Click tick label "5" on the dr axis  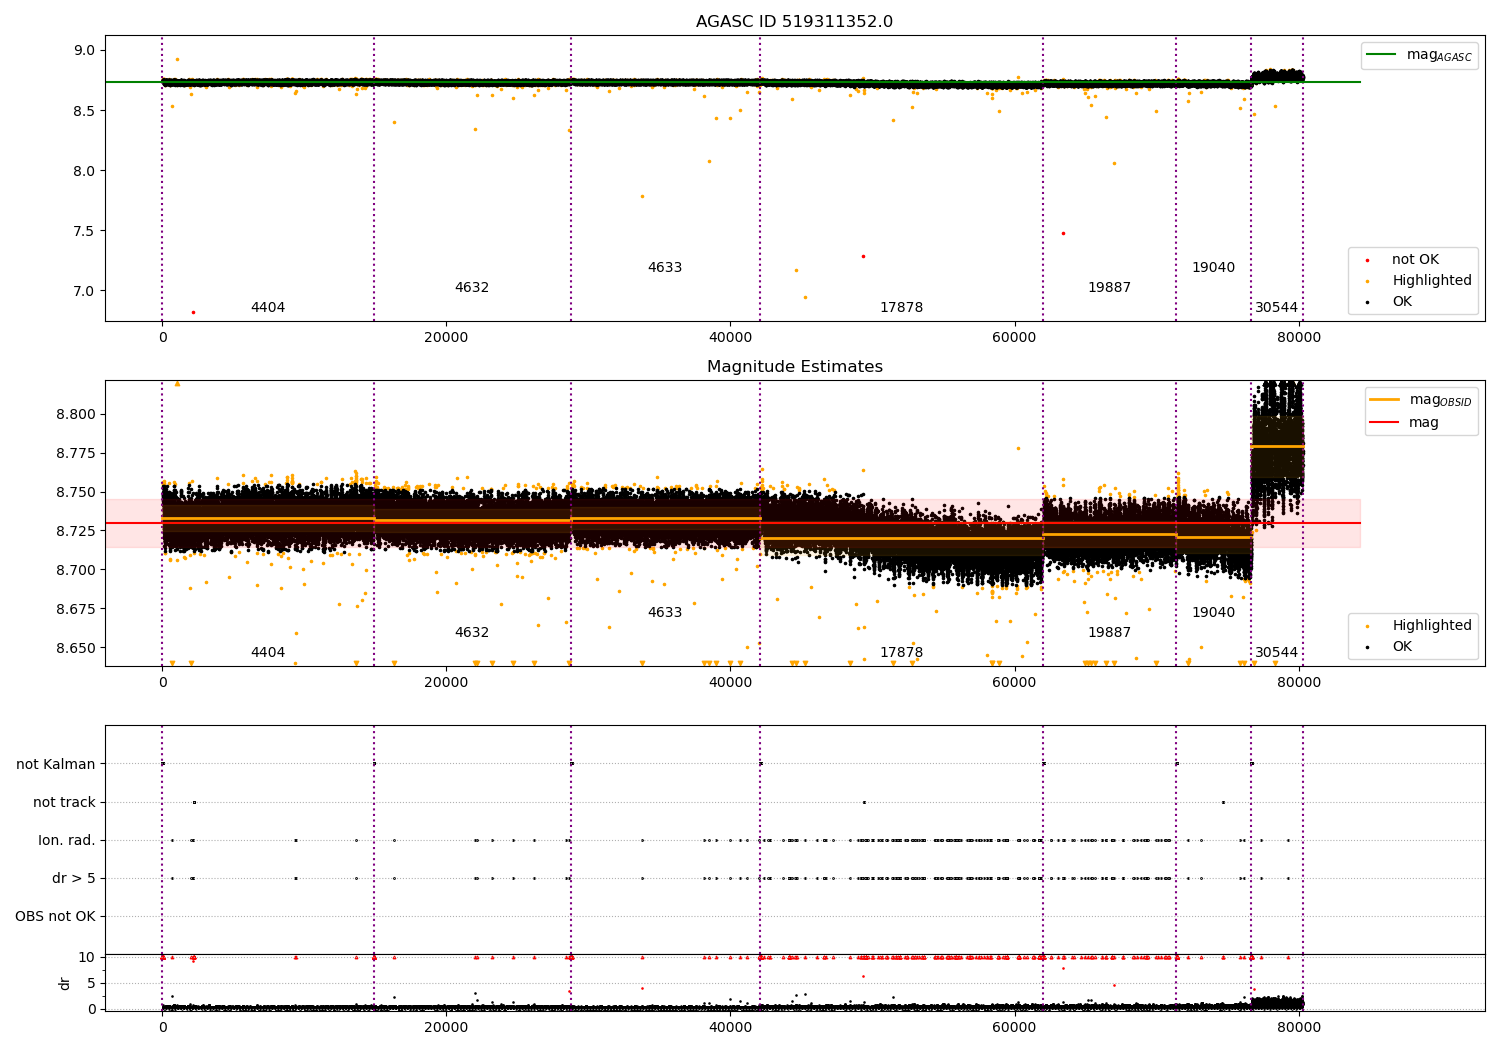[92, 984]
